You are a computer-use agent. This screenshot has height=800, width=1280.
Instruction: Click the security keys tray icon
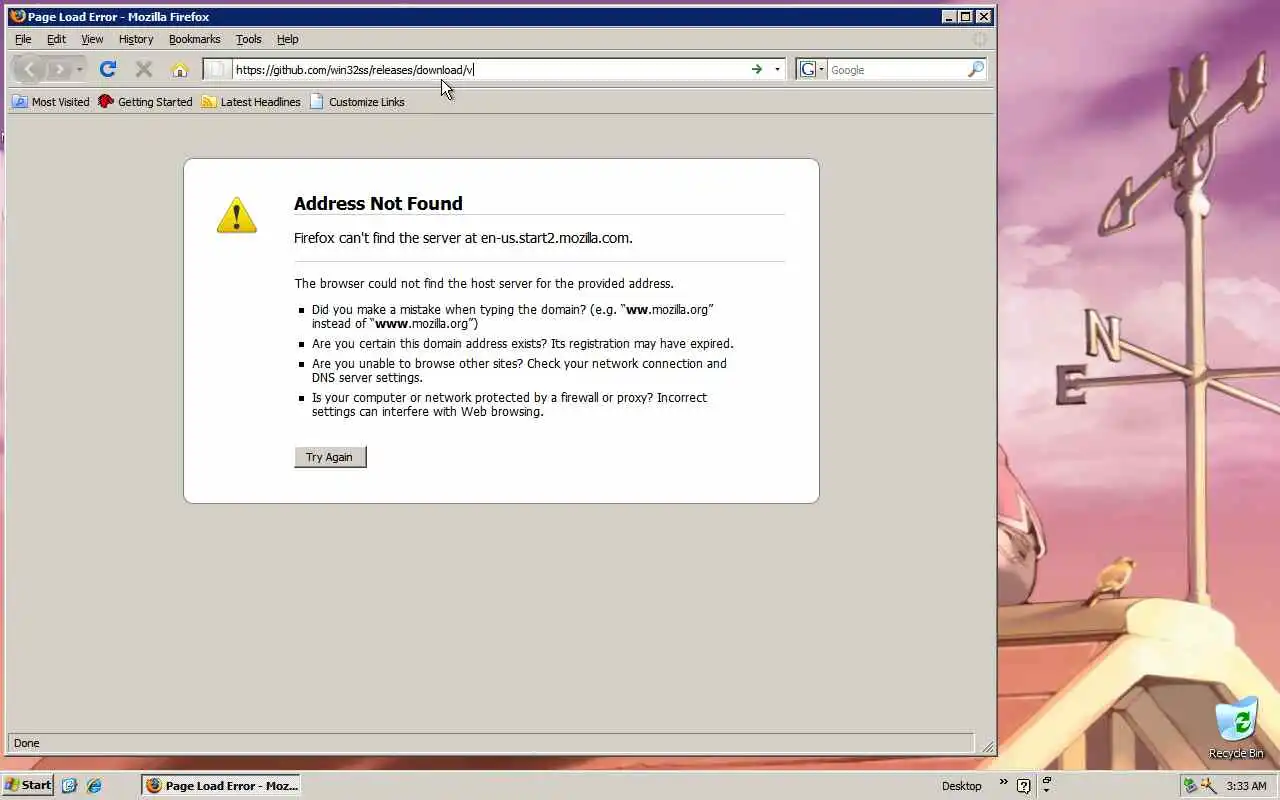pos(1209,786)
